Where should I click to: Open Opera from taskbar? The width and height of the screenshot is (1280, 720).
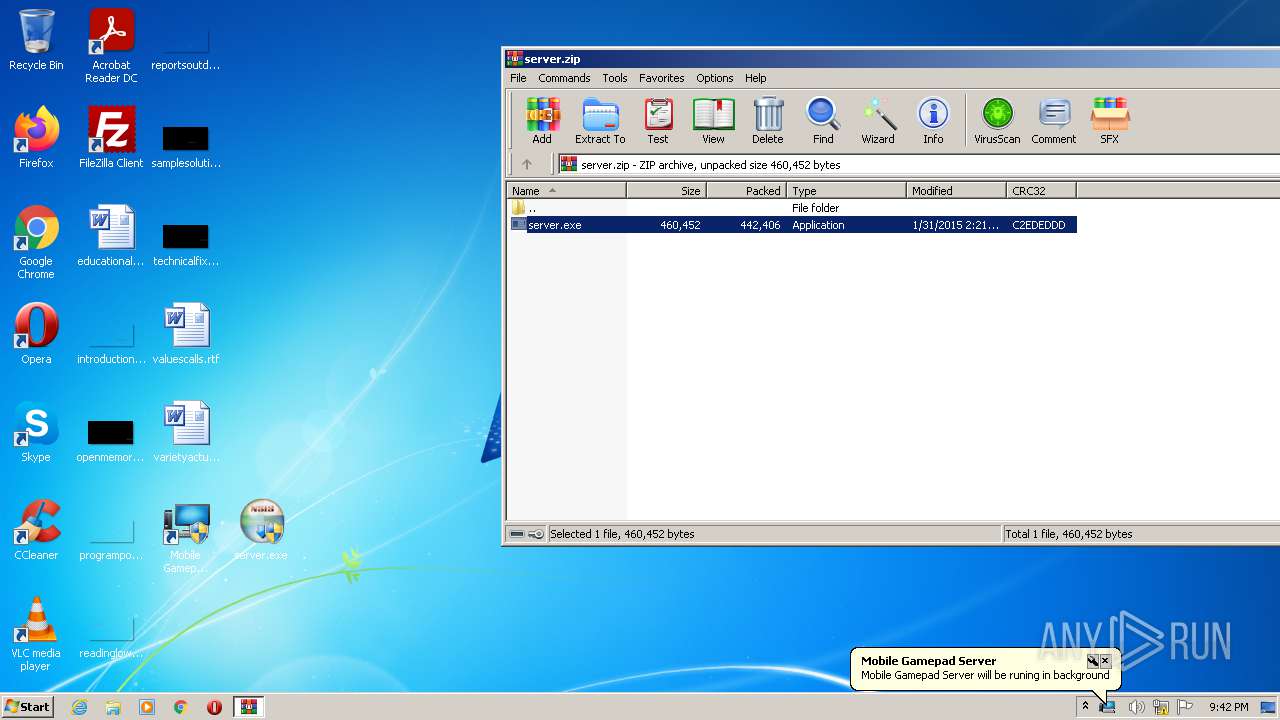click(x=214, y=707)
